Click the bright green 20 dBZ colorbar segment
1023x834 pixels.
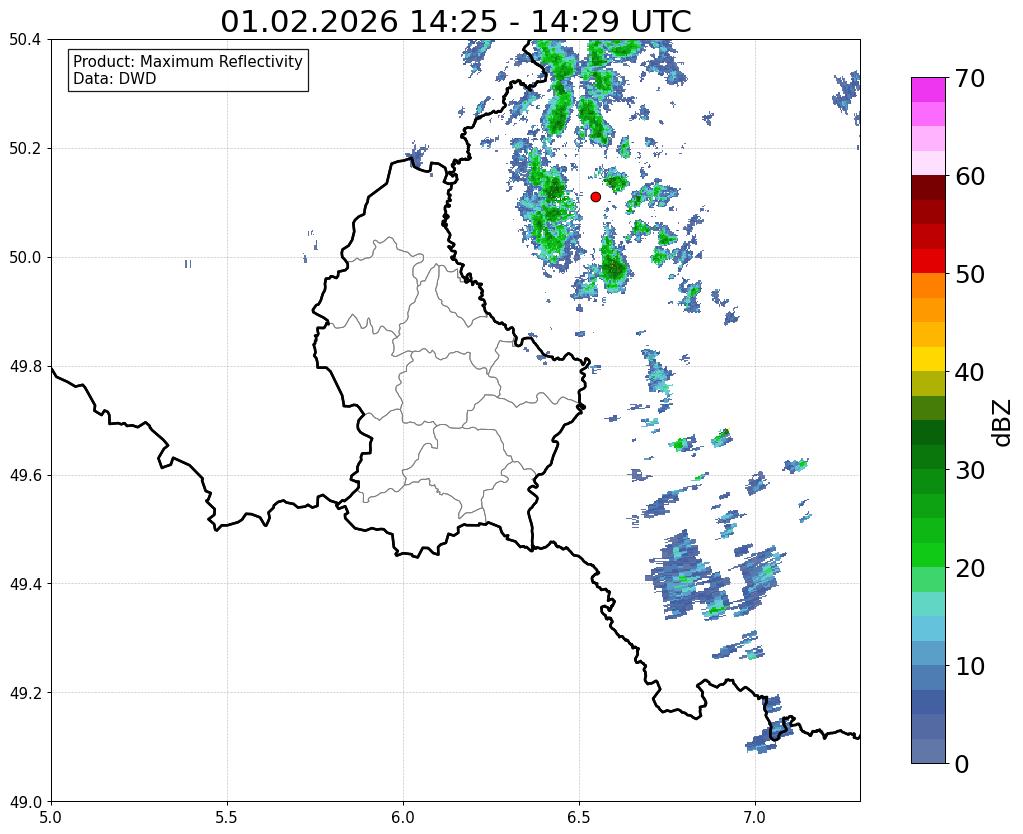[928, 555]
